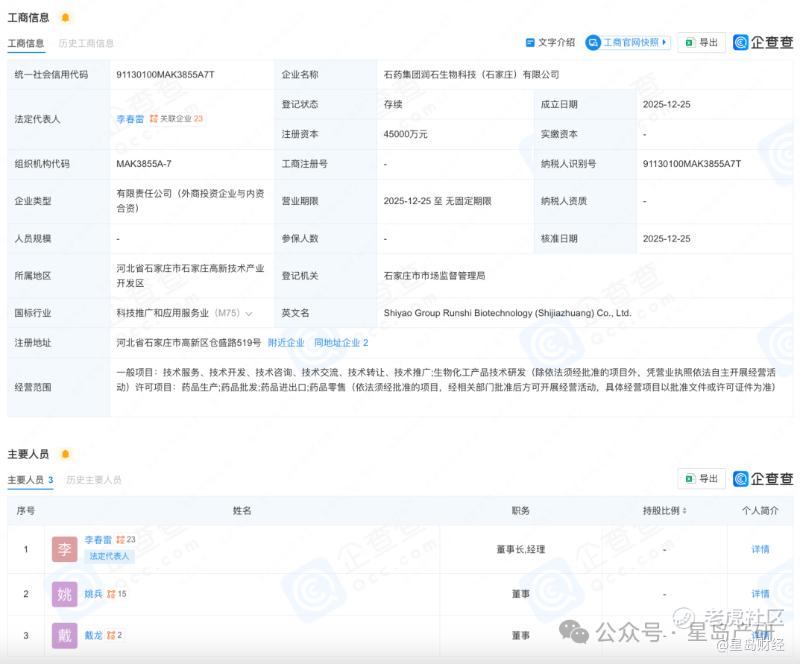Open 戴龙 name link
800x664 pixels.
(x=93, y=635)
